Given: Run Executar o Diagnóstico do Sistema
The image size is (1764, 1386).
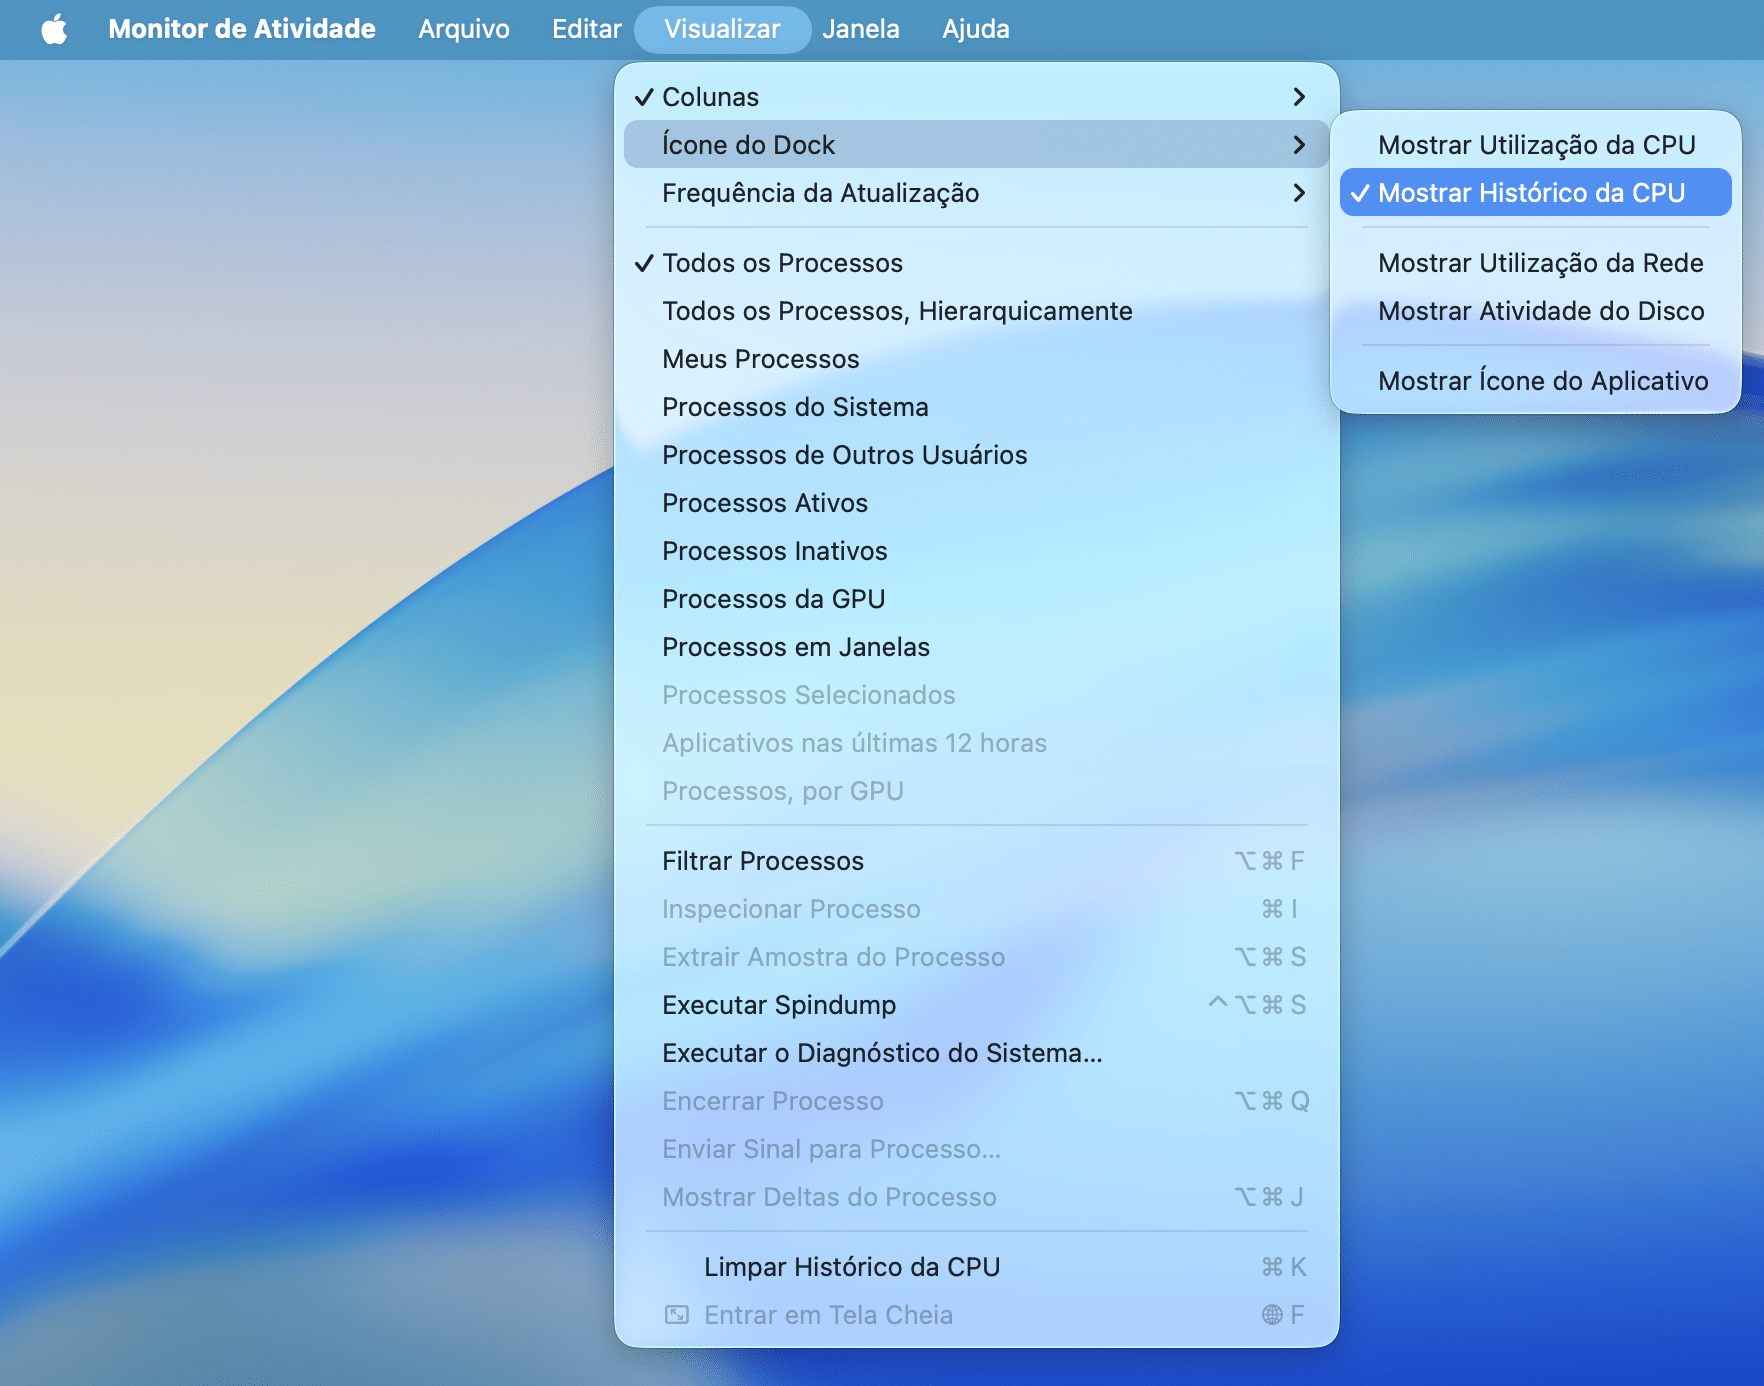Looking at the screenshot, I should point(882,1053).
